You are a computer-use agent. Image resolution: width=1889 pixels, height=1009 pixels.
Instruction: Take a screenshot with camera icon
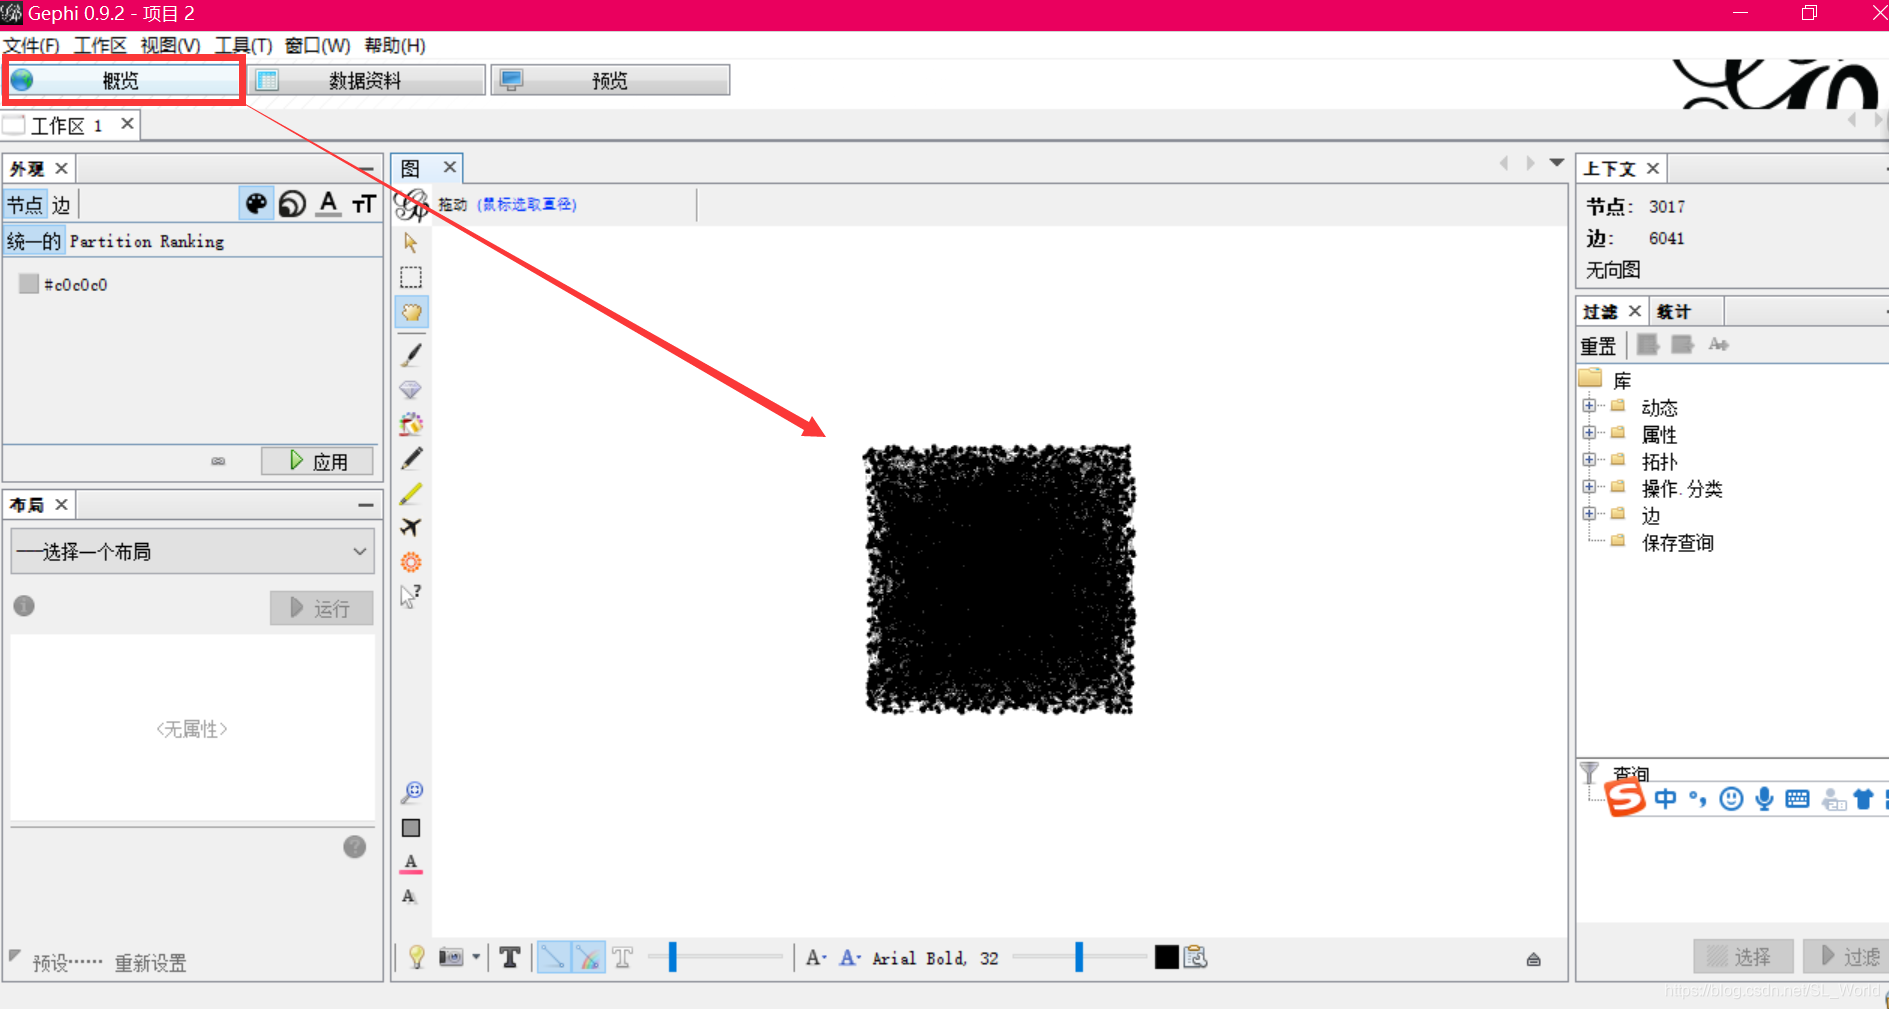point(451,957)
